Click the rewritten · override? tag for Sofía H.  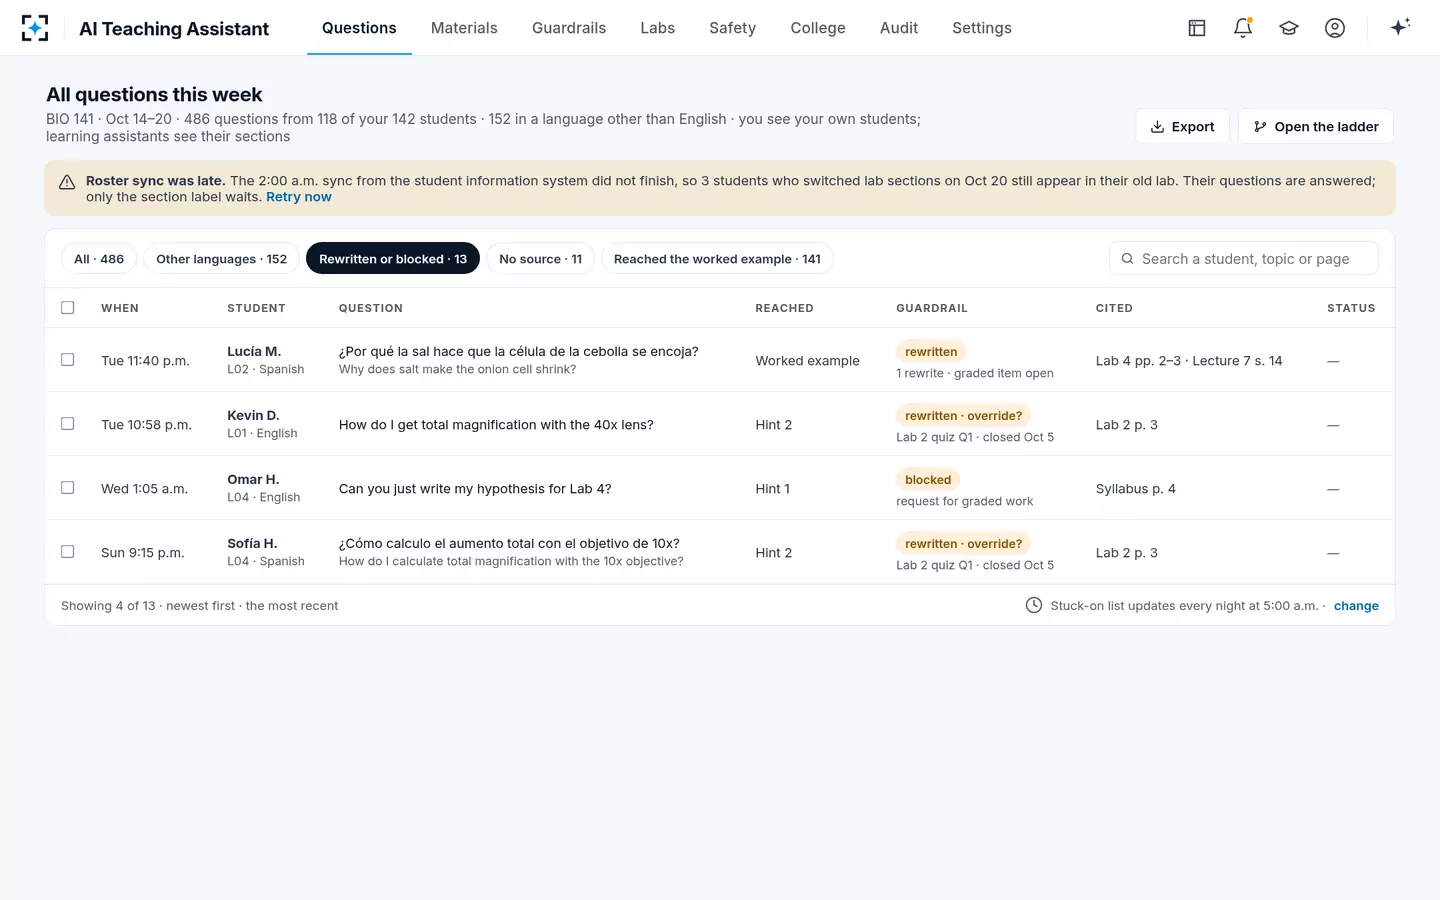point(964,544)
